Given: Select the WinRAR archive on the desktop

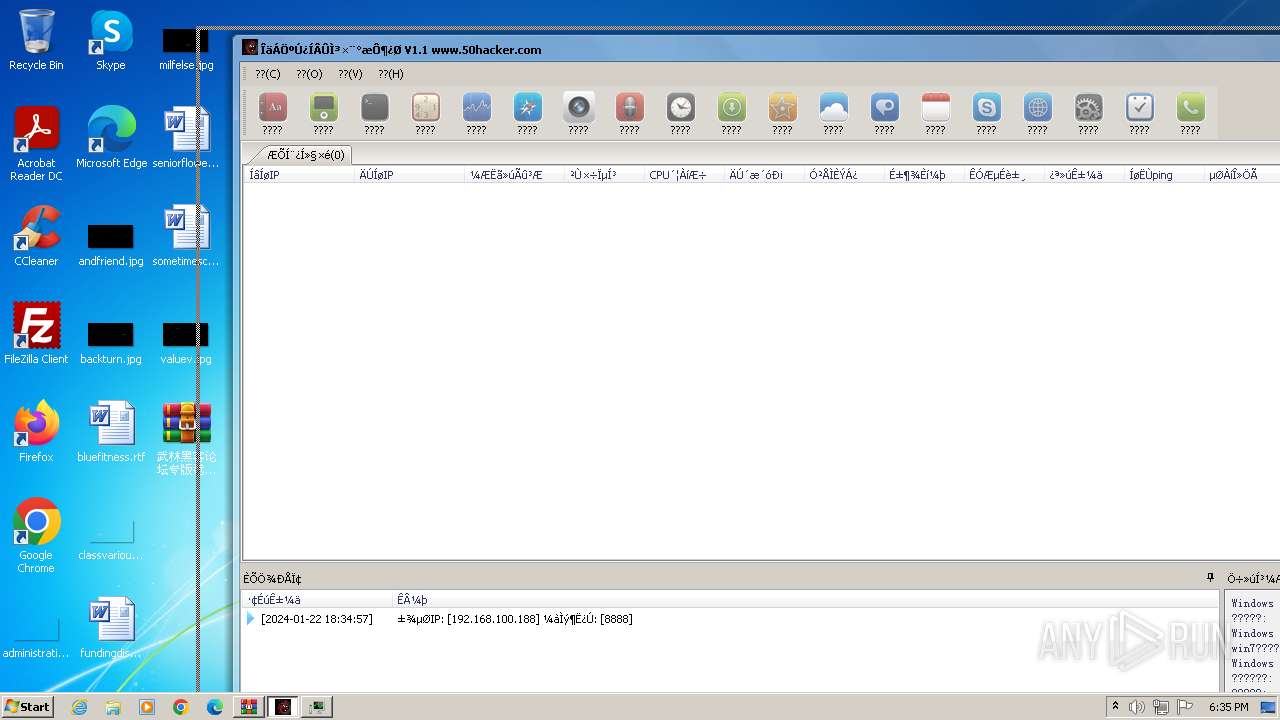Looking at the screenshot, I should coord(186,438).
